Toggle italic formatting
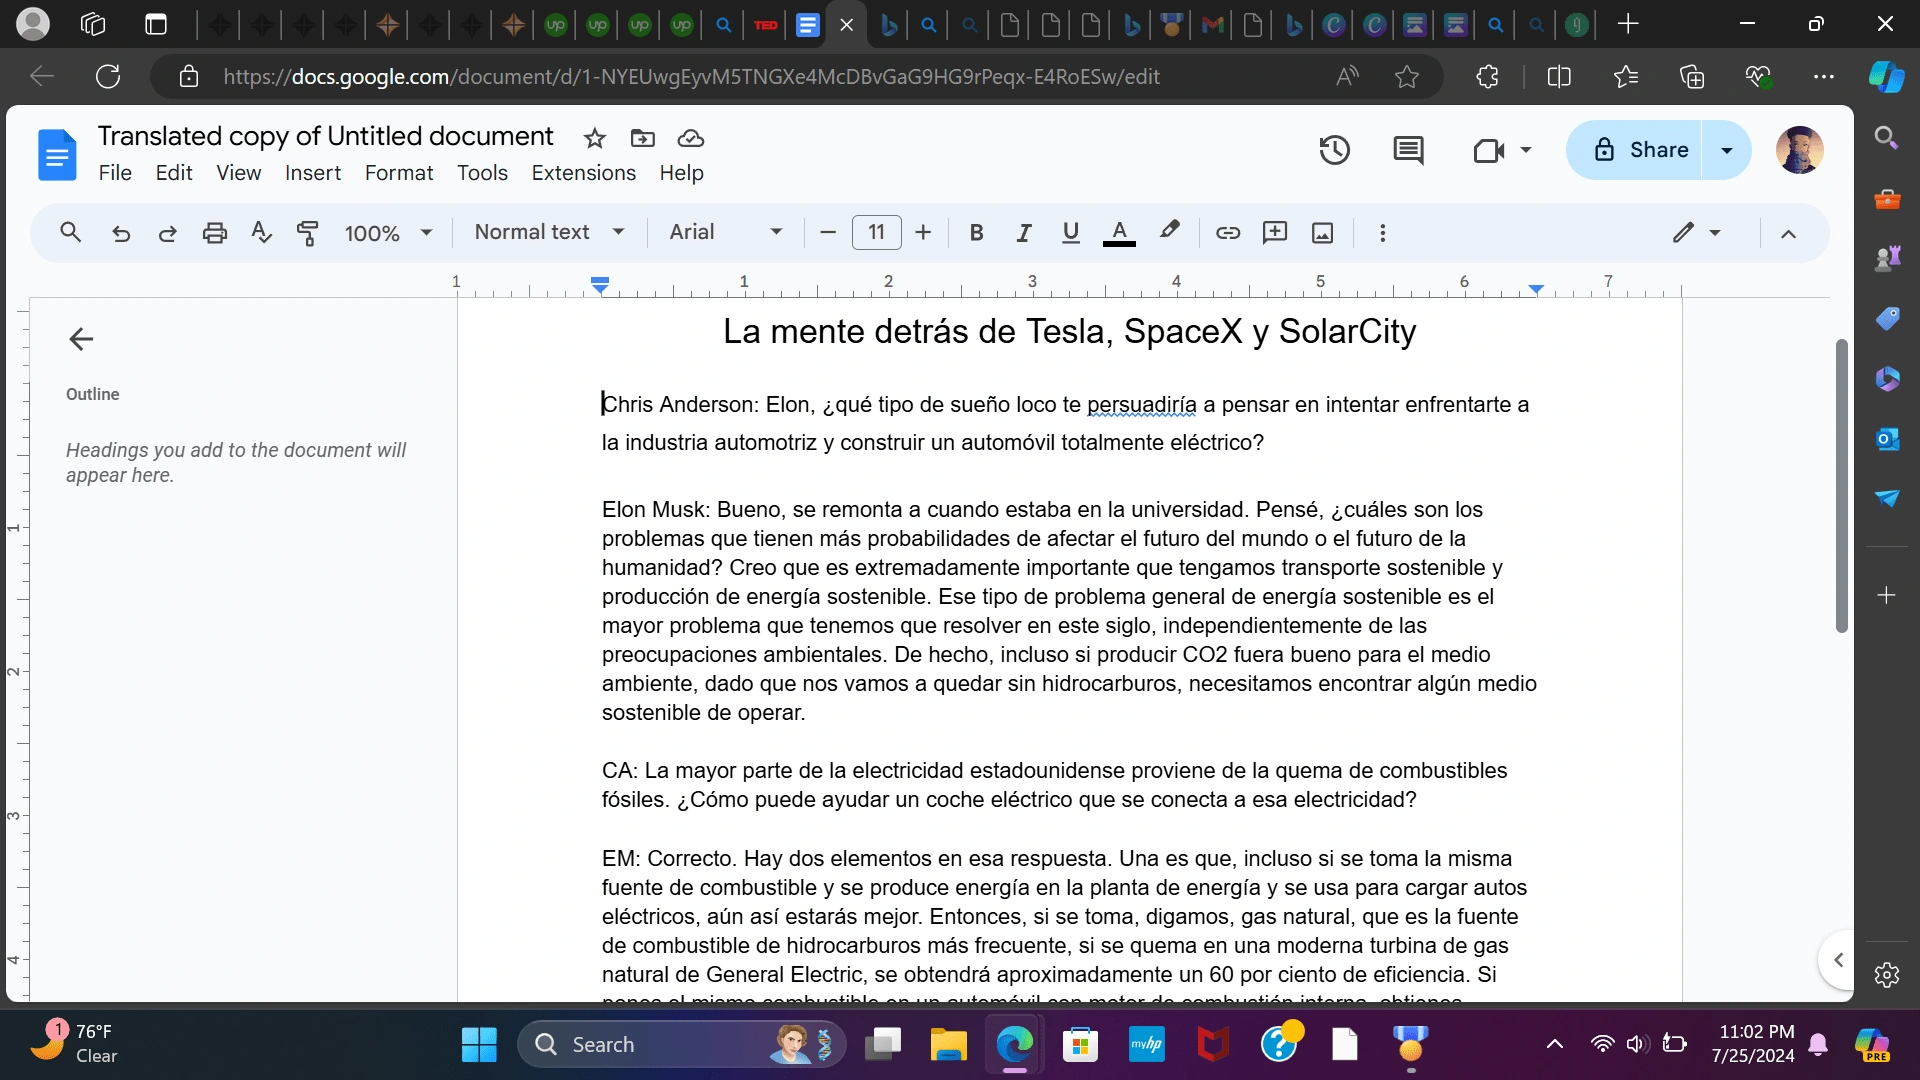 [1023, 233]
